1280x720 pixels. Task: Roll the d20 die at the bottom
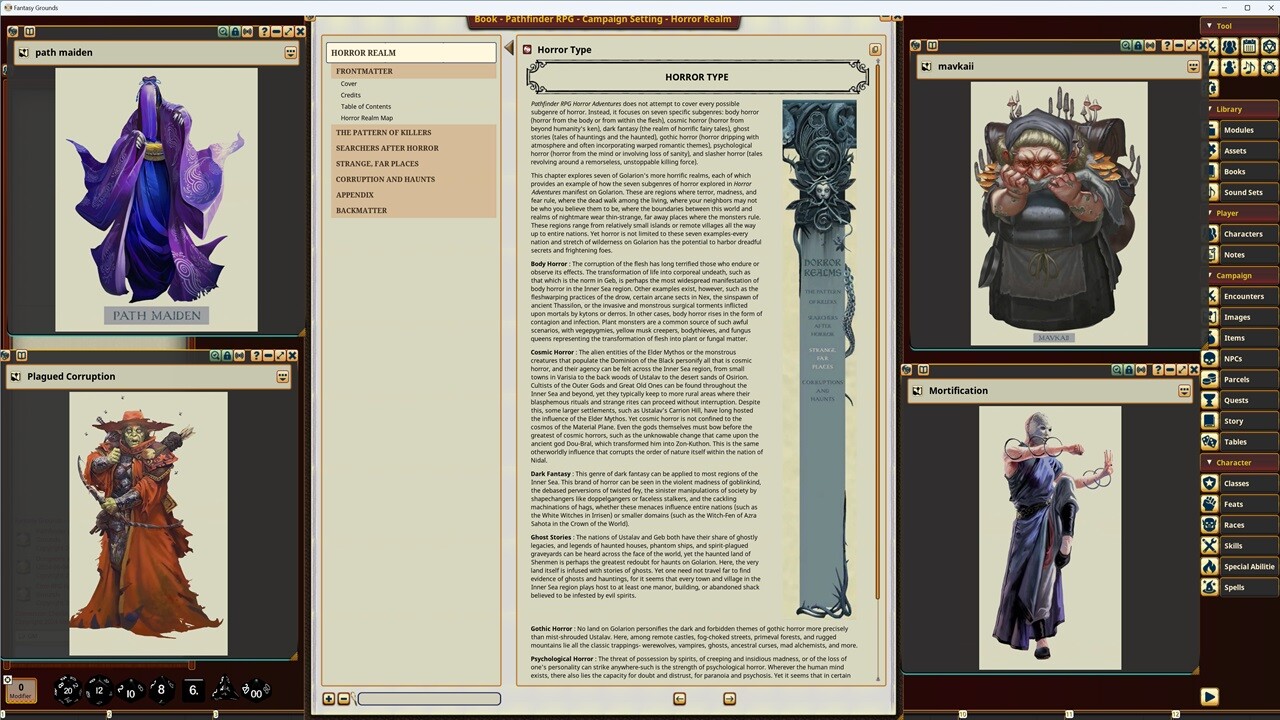(x=66, y=689)
